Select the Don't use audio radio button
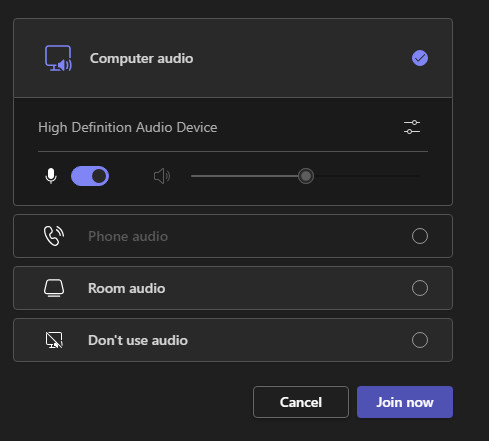489x441 pixels. click(x=420, y=340)
